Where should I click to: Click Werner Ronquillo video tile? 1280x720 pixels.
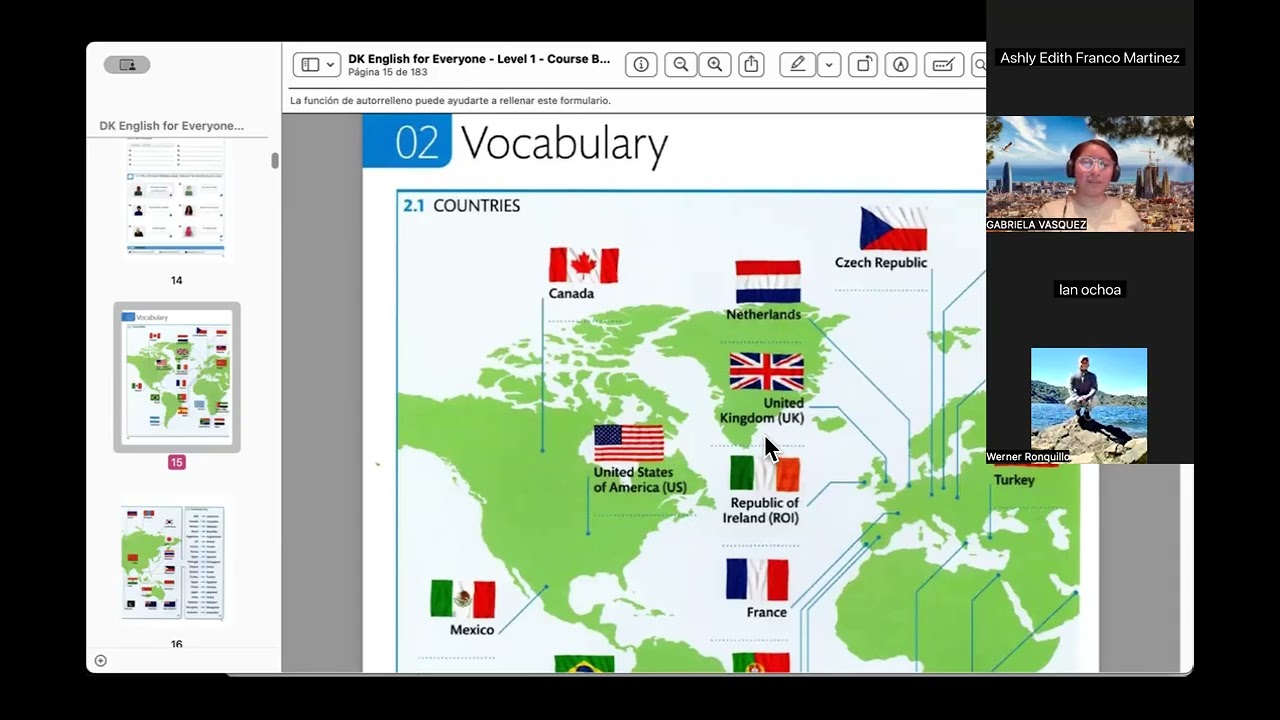tap(1089, 406)
